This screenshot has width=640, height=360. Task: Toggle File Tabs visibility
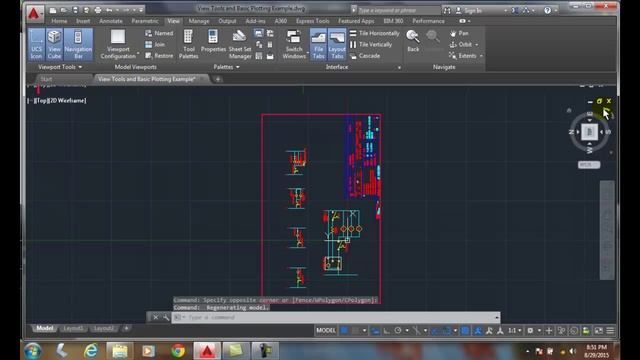[318, 44]
